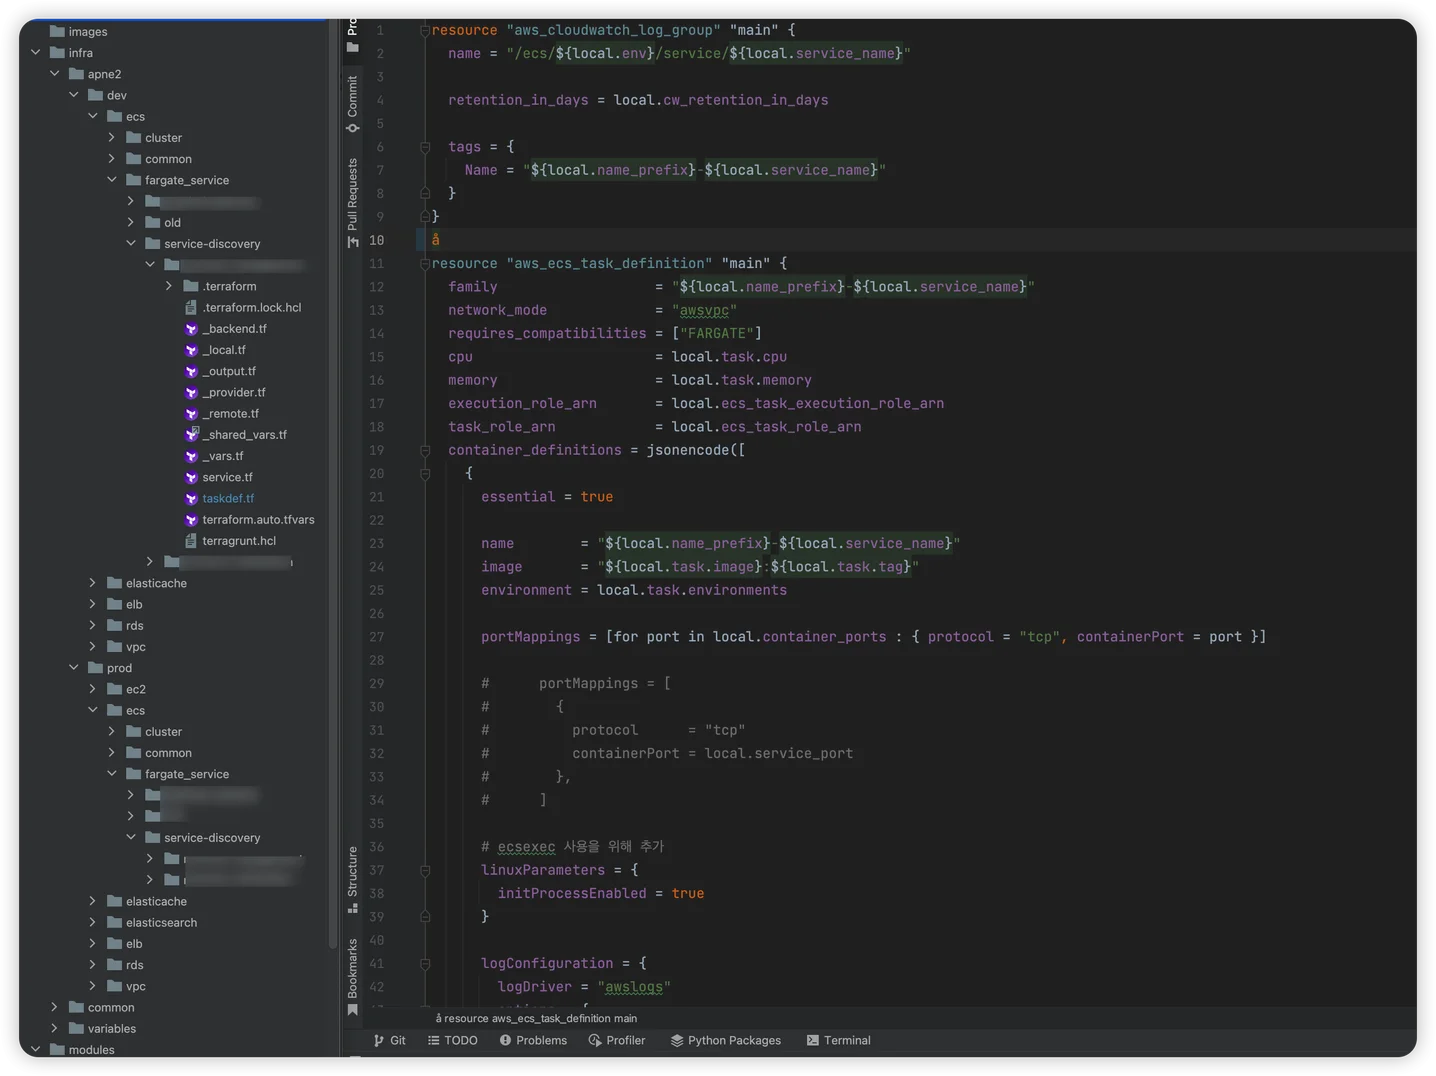1436x1076 pixels.
Task: Expand the dev rds folder
Action: [x=92, y=625]
